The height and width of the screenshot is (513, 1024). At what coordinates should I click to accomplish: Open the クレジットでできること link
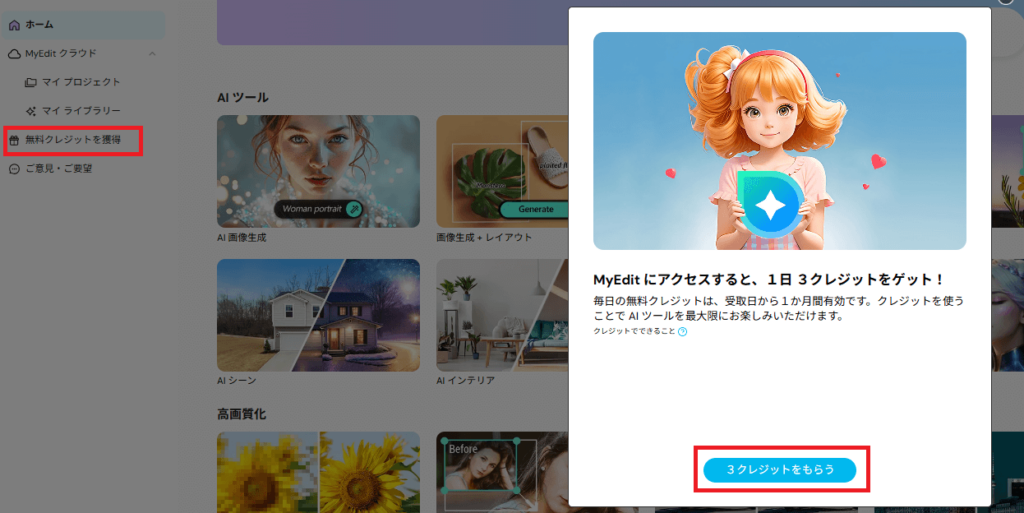click(x=634, y=332)
